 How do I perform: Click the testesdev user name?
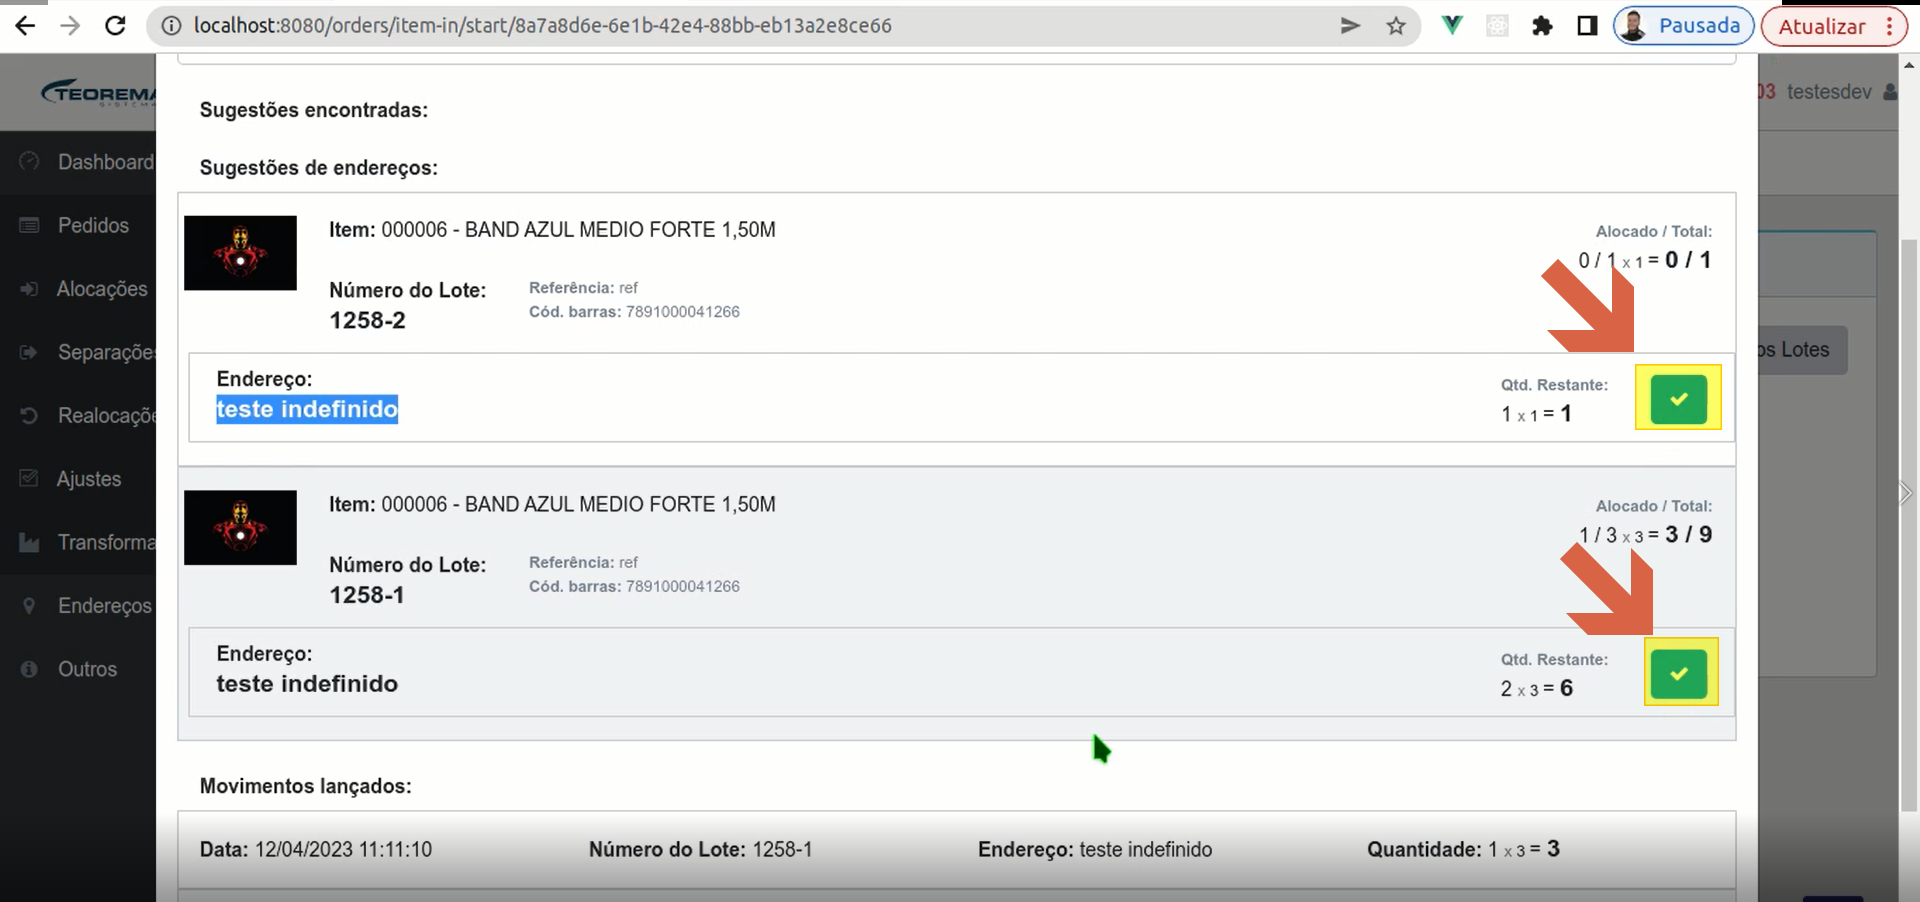[x=1829, y=92]
